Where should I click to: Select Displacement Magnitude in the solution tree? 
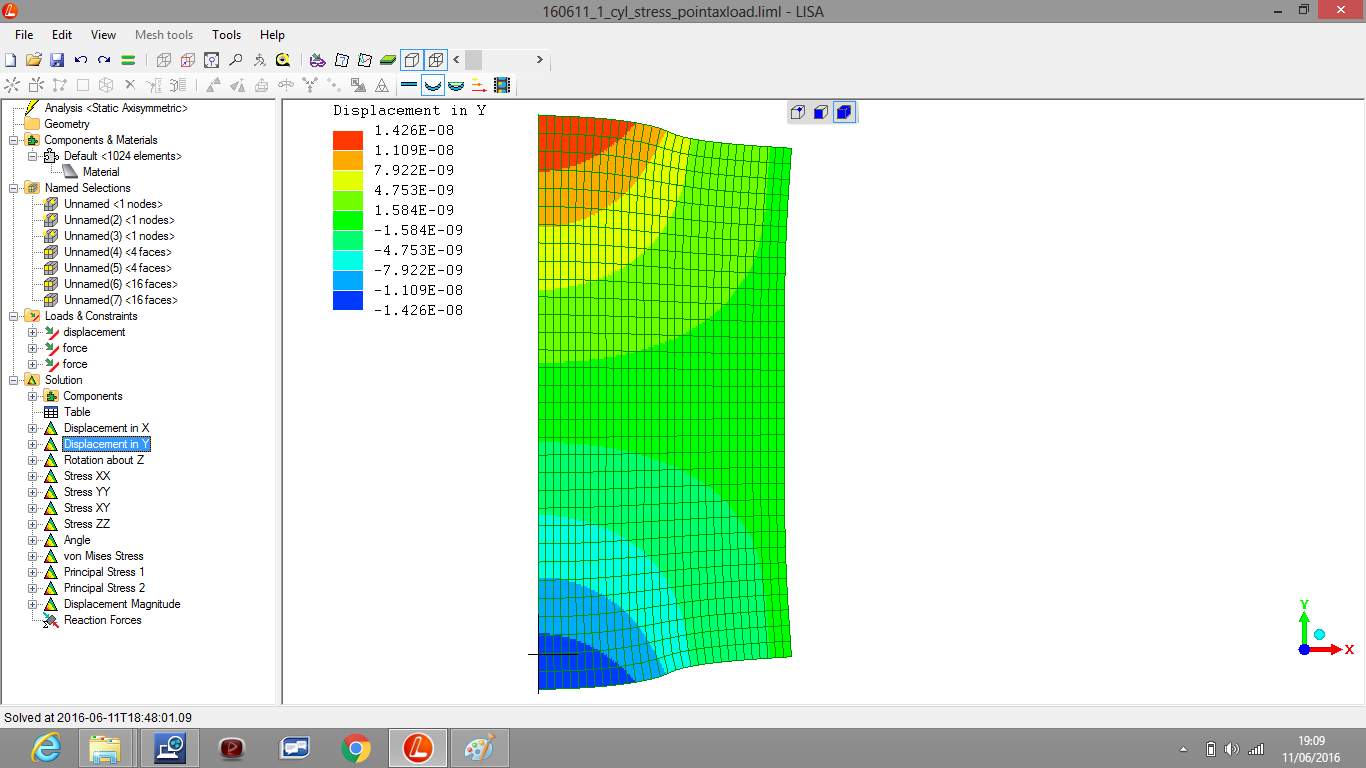click(121, 604)
